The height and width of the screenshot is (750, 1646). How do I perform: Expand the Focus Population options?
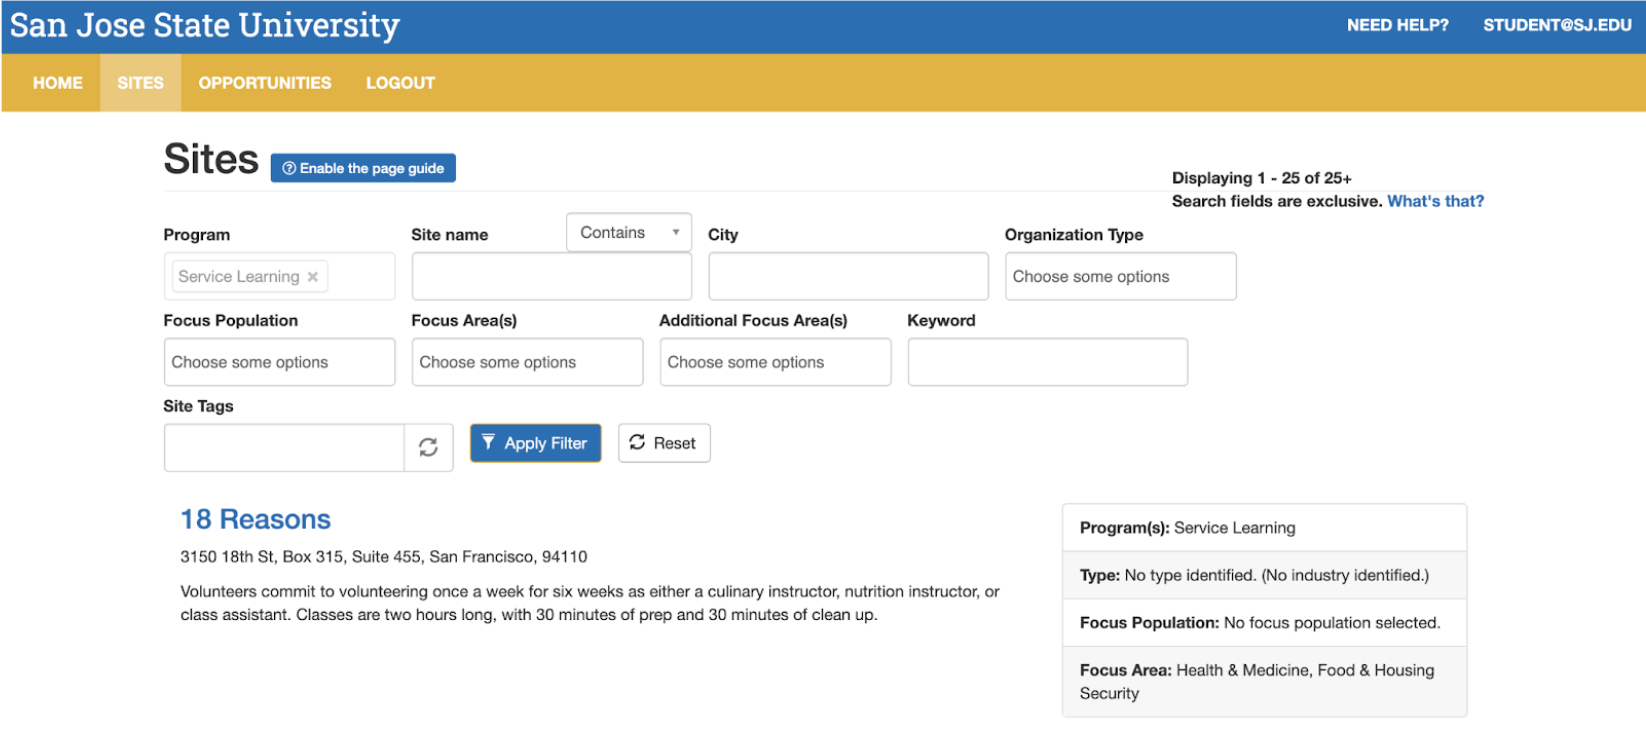click(279, 362)
